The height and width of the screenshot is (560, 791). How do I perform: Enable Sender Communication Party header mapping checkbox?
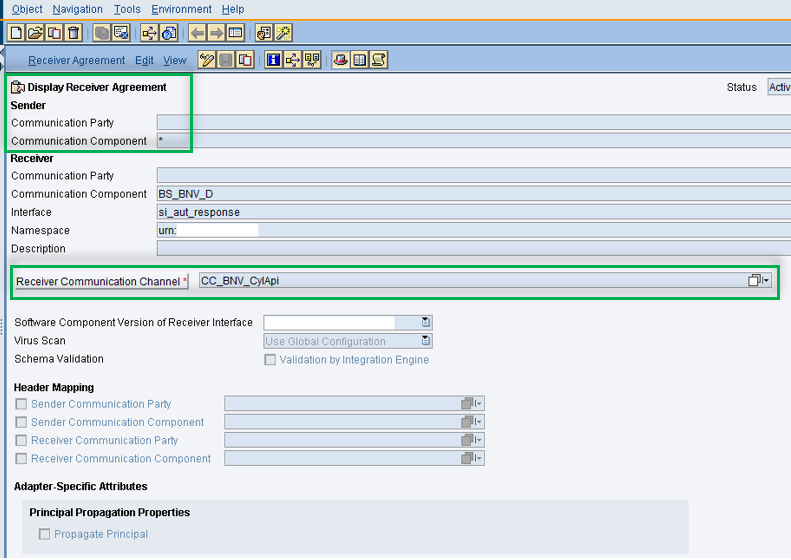[x=21, y=404]
